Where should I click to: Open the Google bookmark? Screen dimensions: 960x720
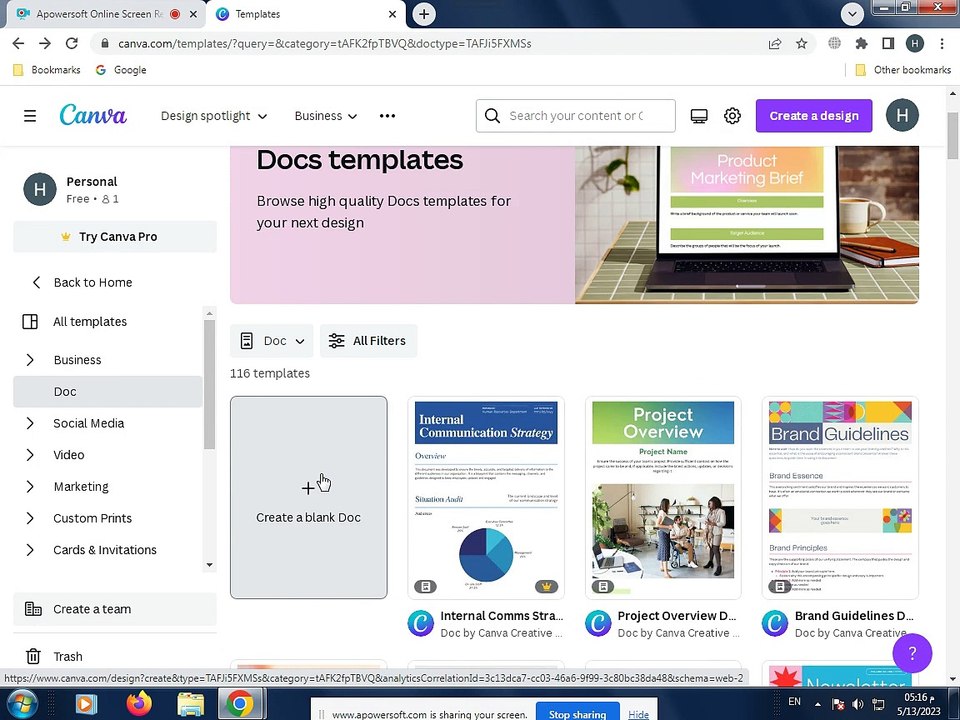tap(121, 70)
